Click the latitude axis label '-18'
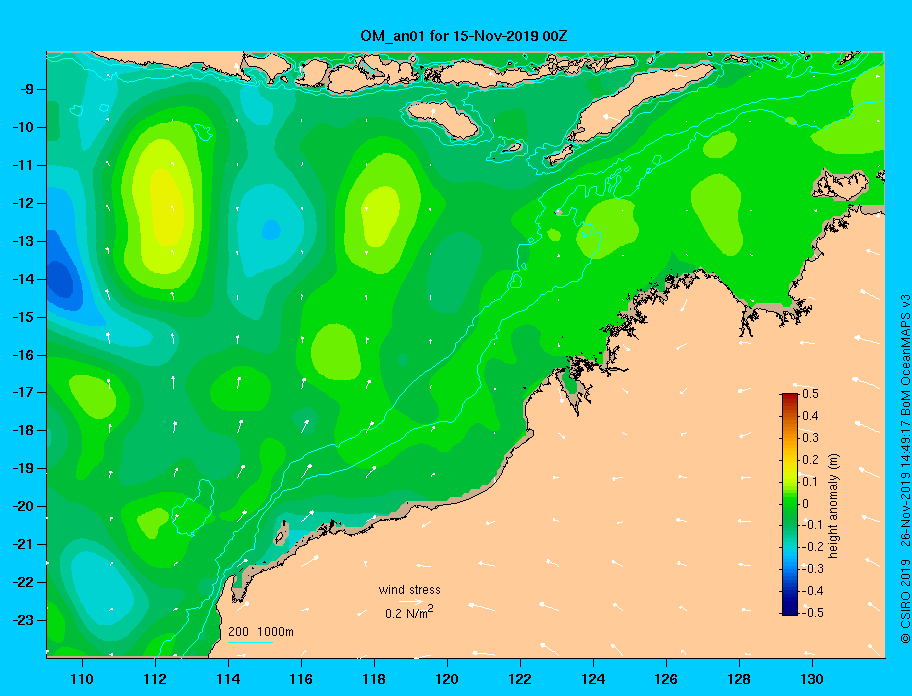Viewport: 912px width, 696px height. pyautogui.click(x=24, y=430)
